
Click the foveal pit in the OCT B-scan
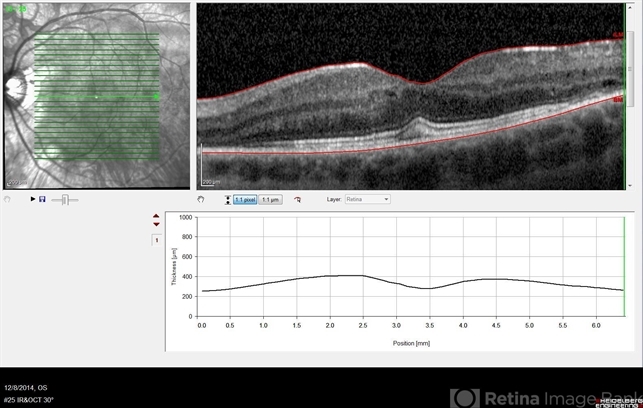click(425, 86)
